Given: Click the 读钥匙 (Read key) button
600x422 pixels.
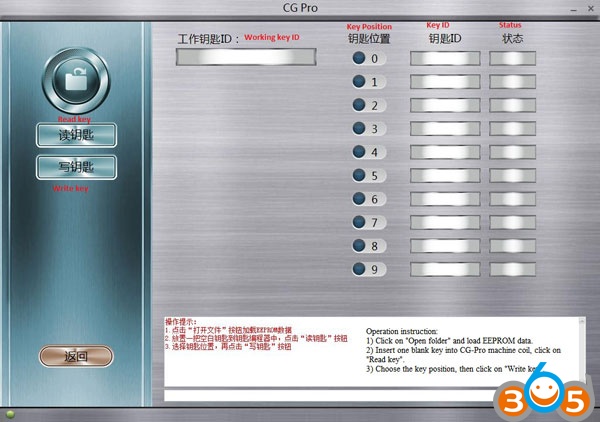Looking at the screenshot, I should tap(77, 135).
